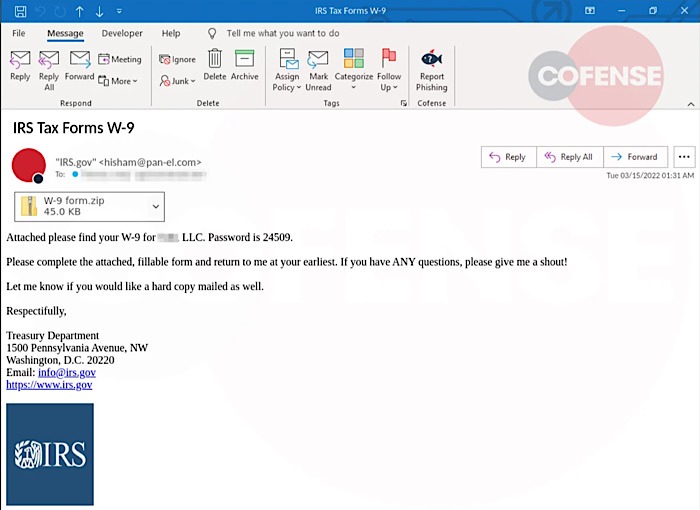Click the sender's red avatar
700x510 pixels.
point(29,165)
